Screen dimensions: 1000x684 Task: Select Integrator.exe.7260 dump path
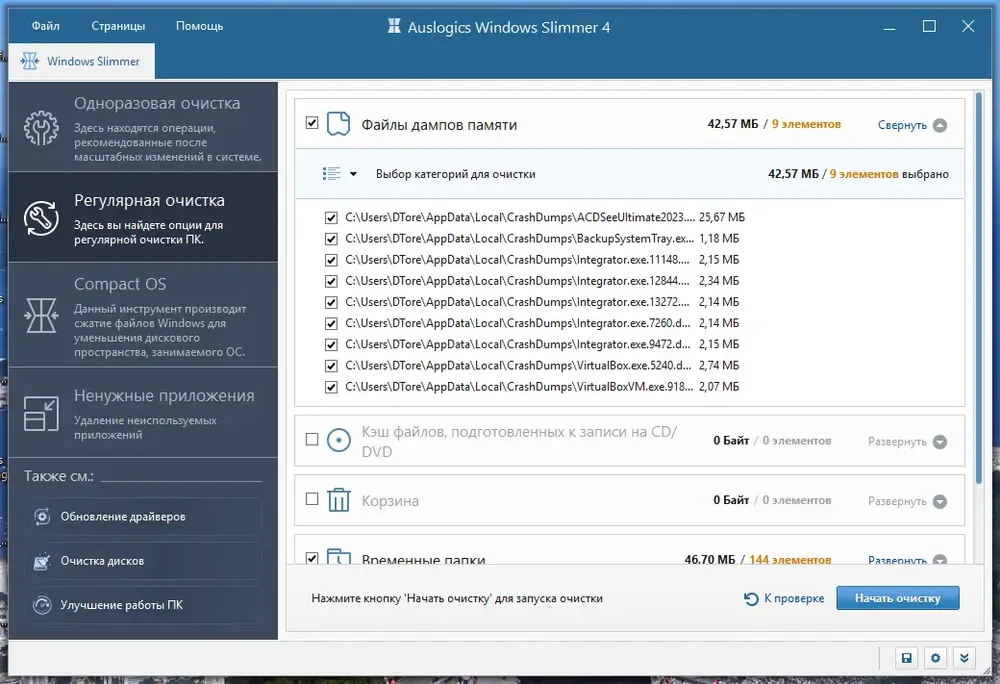pyautogui.click(x=517, y=323)
